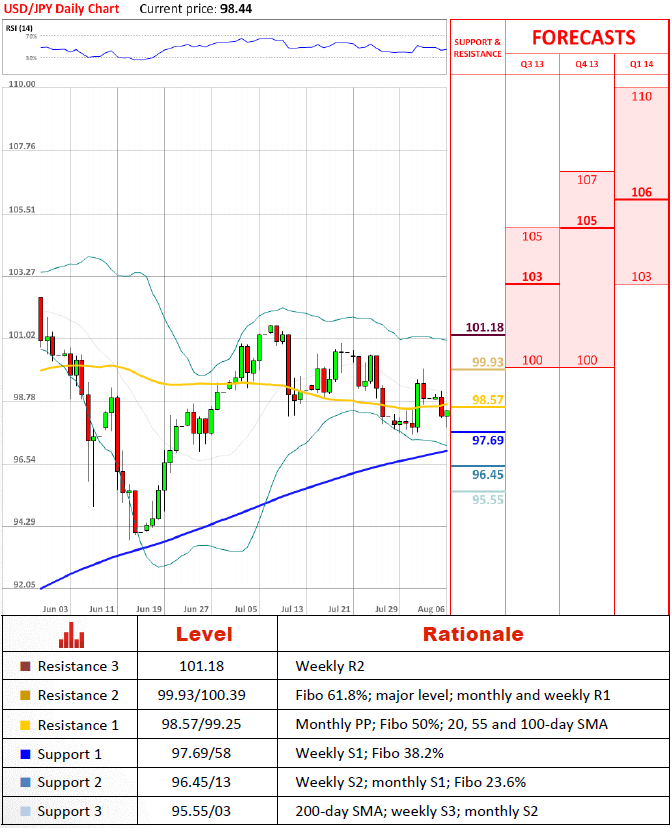The width and height of the screenshot is (672, 828).
Task: Click the 110.00 price axis label
Action: 22,84
